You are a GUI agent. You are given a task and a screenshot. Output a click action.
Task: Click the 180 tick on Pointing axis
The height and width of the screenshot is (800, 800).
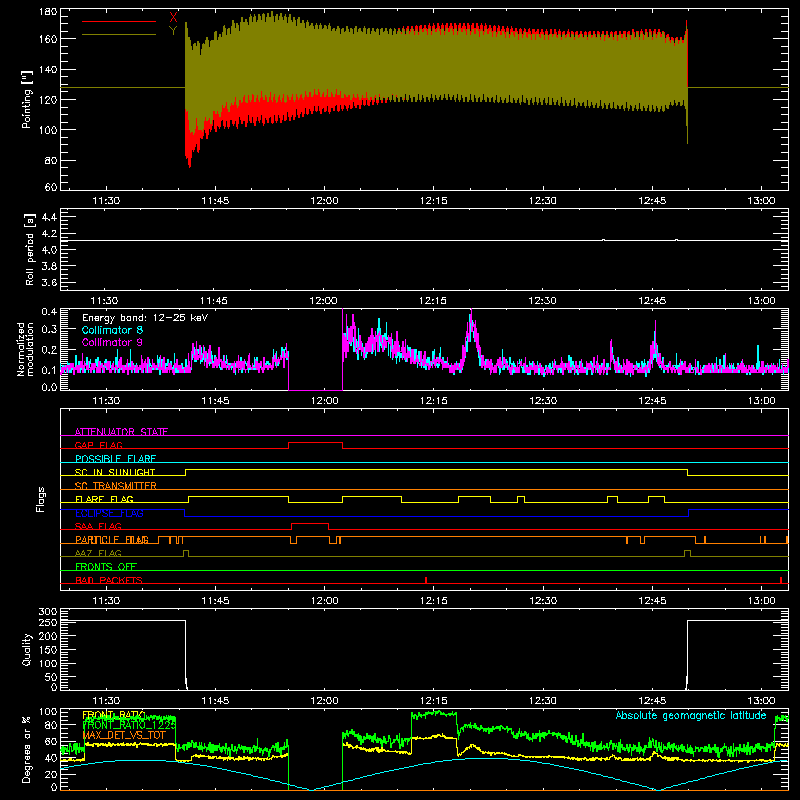pyautogui.click(x=48, y=12)
